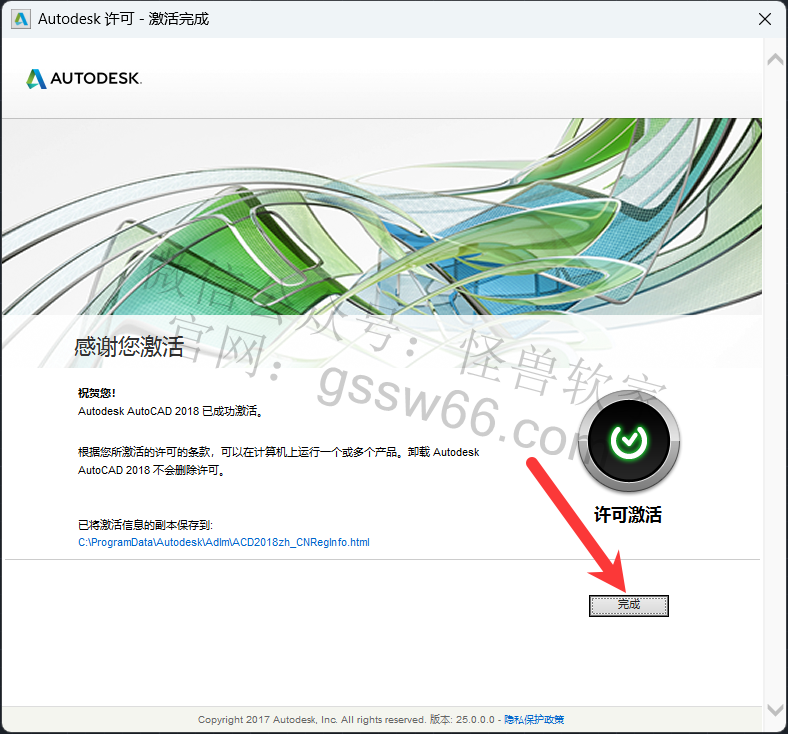The height and width of the screenshot is (734, 788).
Task: Close the Autodesk license dialog
Action: click(765, 19)
